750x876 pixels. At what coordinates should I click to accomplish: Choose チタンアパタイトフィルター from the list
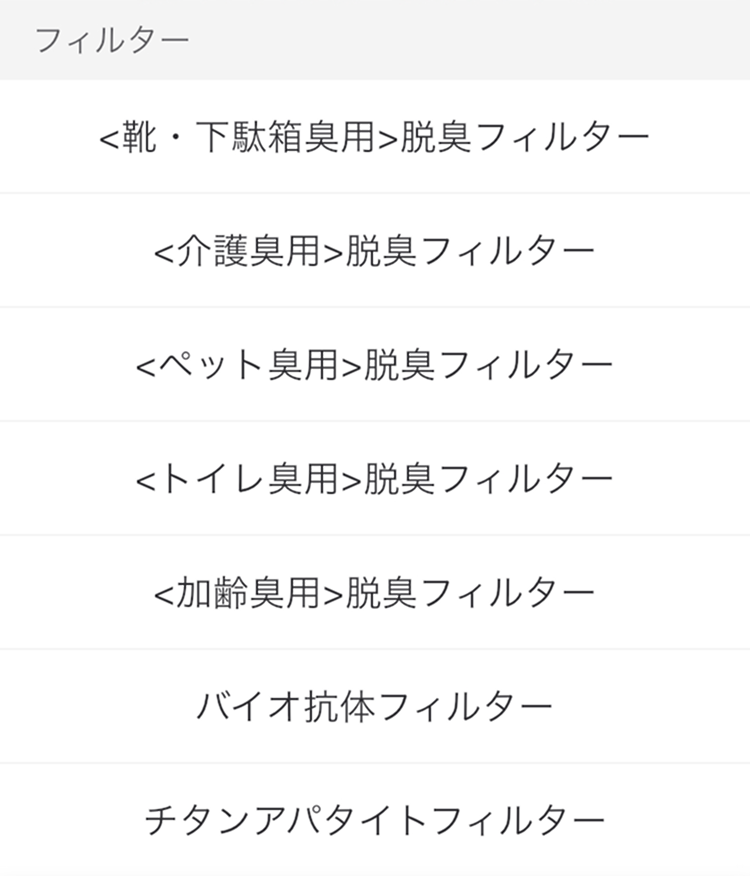point(375,821)
